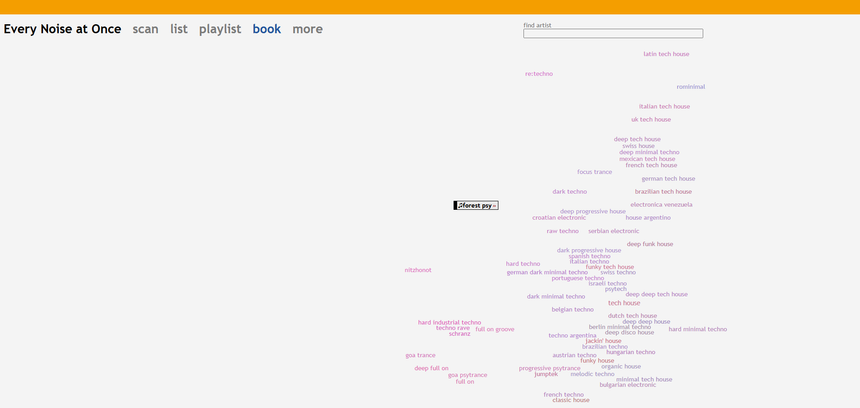Click the schranz genre label
The height and width of the screenshot is (408, 860).
click(x=459, y=334)
